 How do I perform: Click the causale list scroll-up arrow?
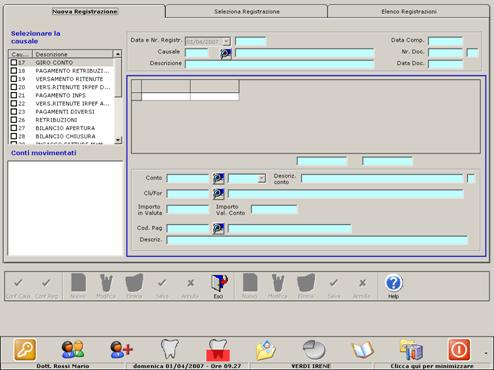coord(118,54)
